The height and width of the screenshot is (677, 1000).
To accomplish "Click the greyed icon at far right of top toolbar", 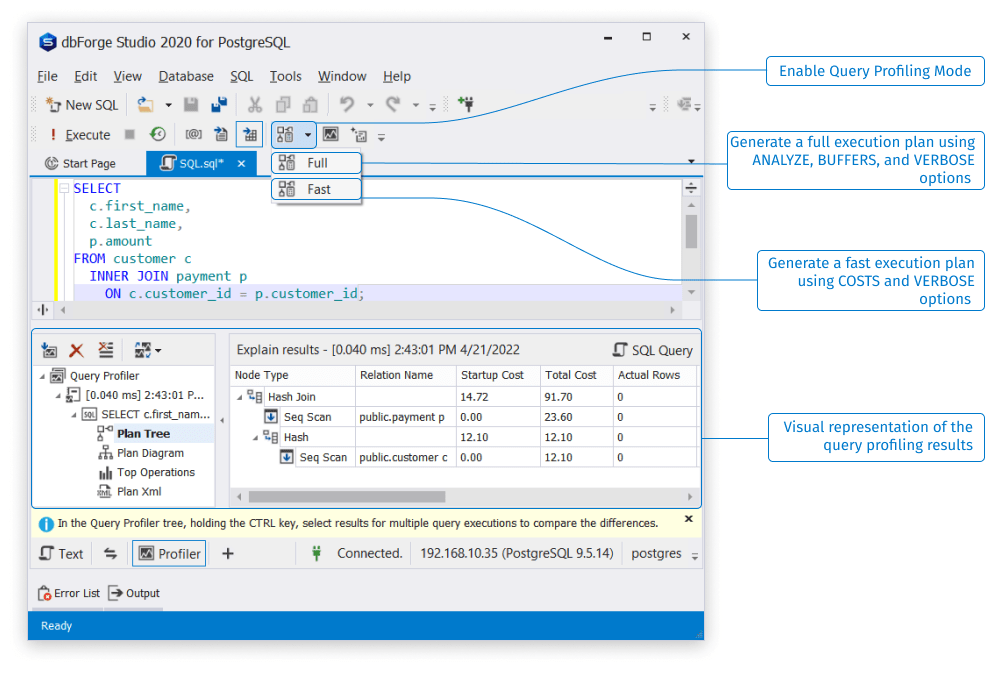I will pos(685,104).
